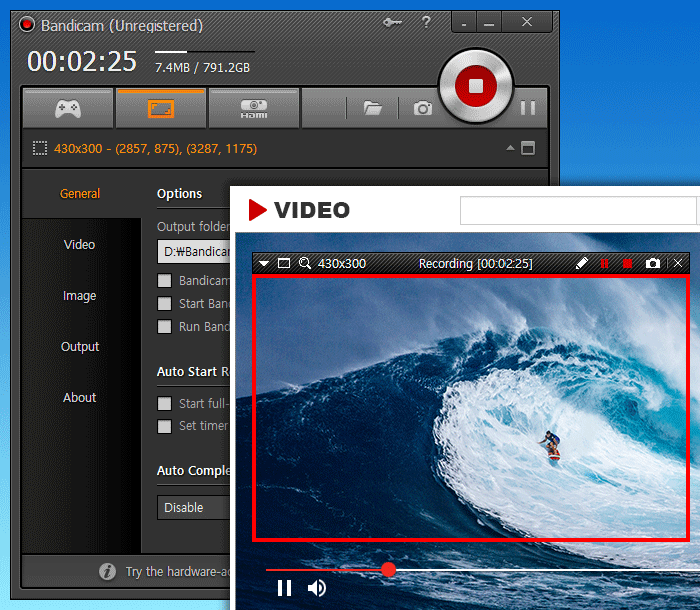Click the video frame in the player

[x=471, y=409]
